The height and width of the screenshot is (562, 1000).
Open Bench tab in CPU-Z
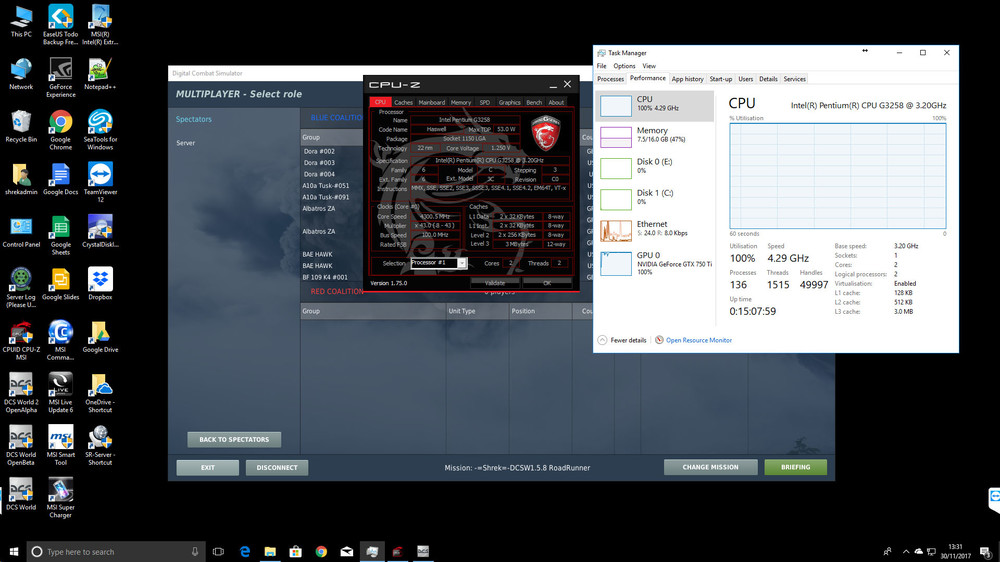pyautogui.click(x=534, y=102)
